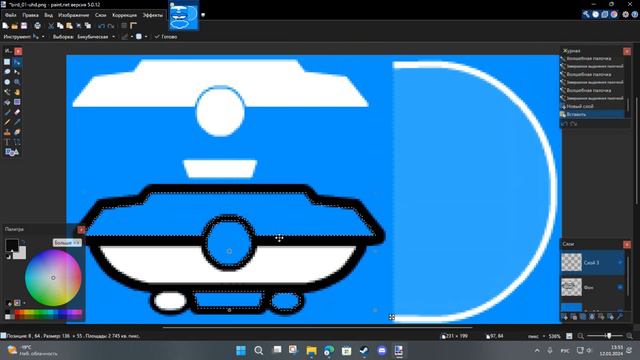This screenshot has height=360, width=640.
Task: Click the Copy toolbar icon
Action: pos(60,26)
